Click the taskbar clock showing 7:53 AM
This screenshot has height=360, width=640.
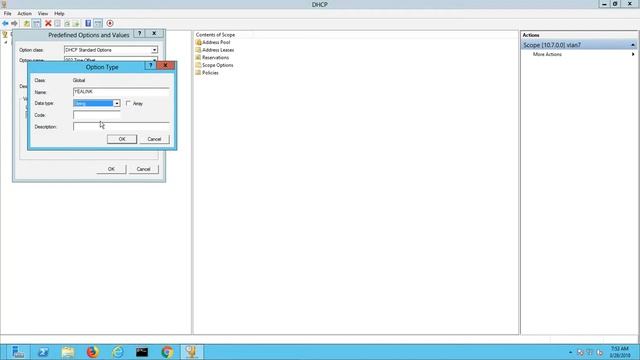click(x=619, y=352)
